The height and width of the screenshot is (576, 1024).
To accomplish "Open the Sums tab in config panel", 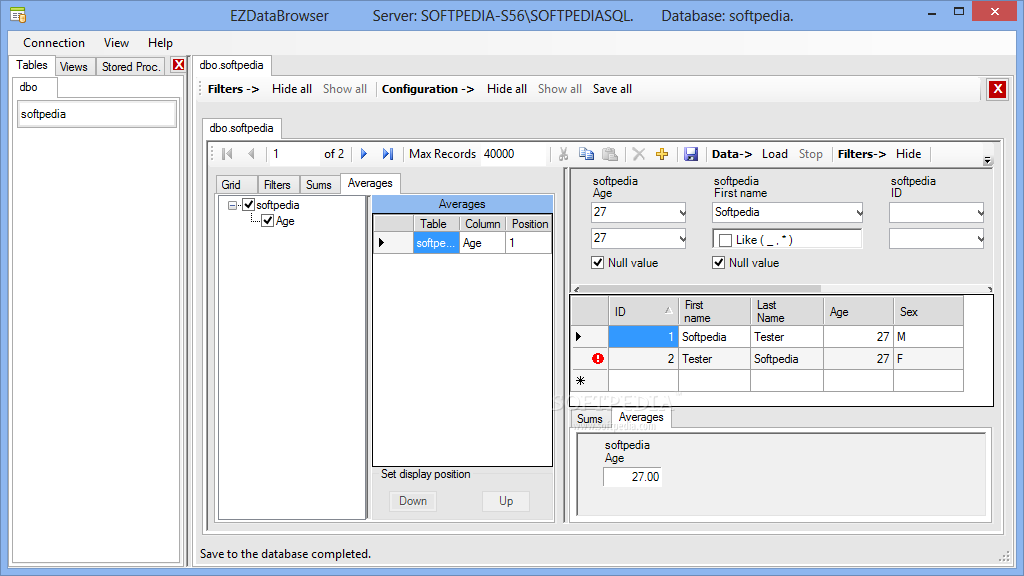I will [319, 185].
